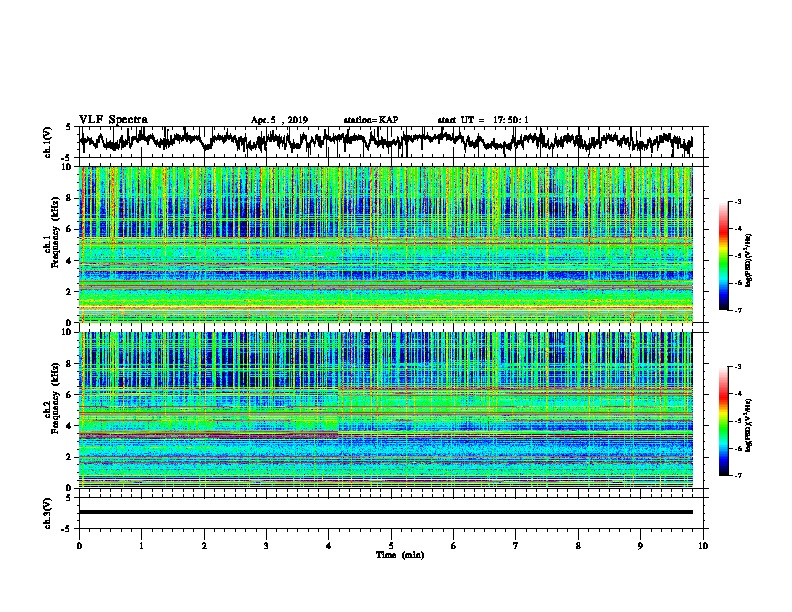Click the upper PSD color scale bar
Screen dimensions: 792x612
[723, 256]
